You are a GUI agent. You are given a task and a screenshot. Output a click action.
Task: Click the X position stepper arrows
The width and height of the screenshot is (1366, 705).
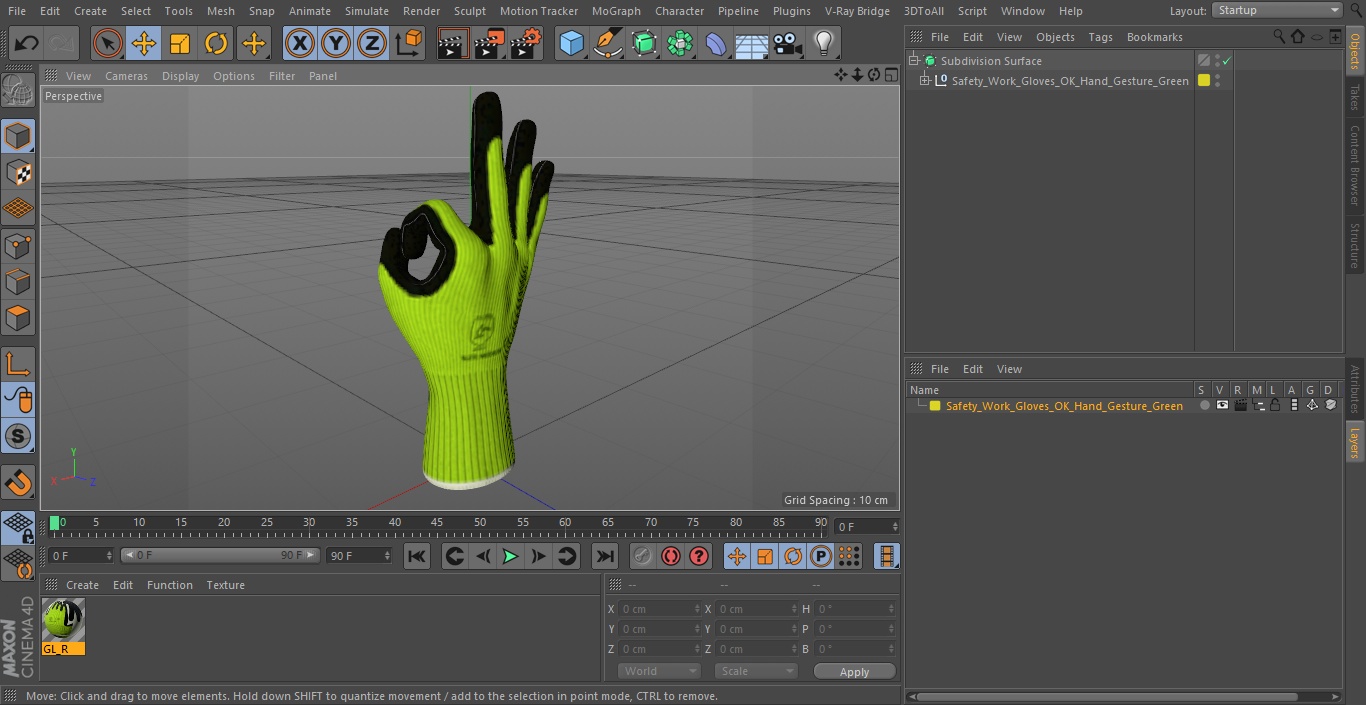click(x=697, y=609)
